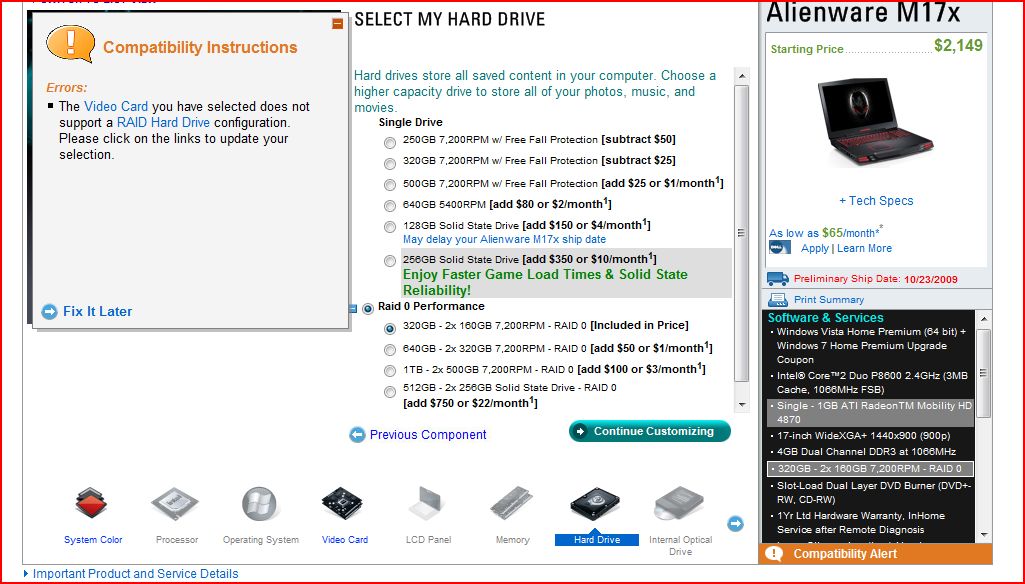Click hard drive list scroll up arrow
The image size is (1025, 584).
[x=741, y=77]
